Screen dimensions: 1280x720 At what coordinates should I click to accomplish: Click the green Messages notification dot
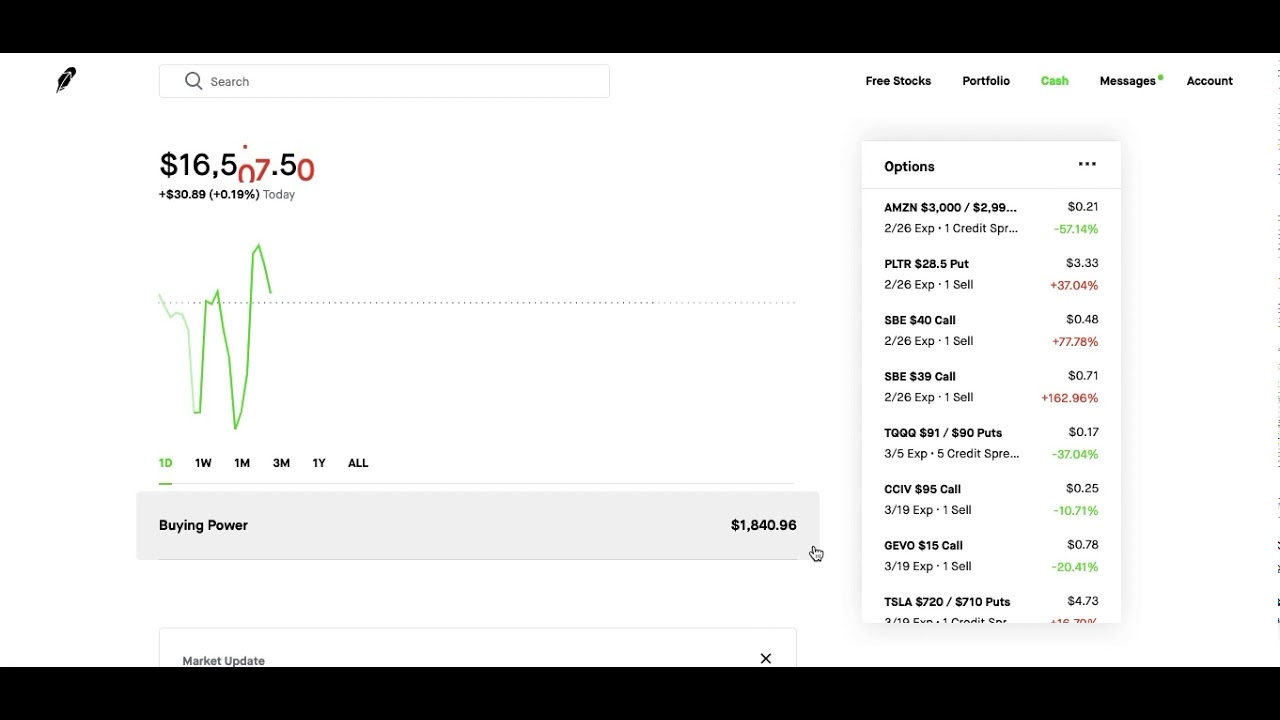click(x=1160, y=77)
